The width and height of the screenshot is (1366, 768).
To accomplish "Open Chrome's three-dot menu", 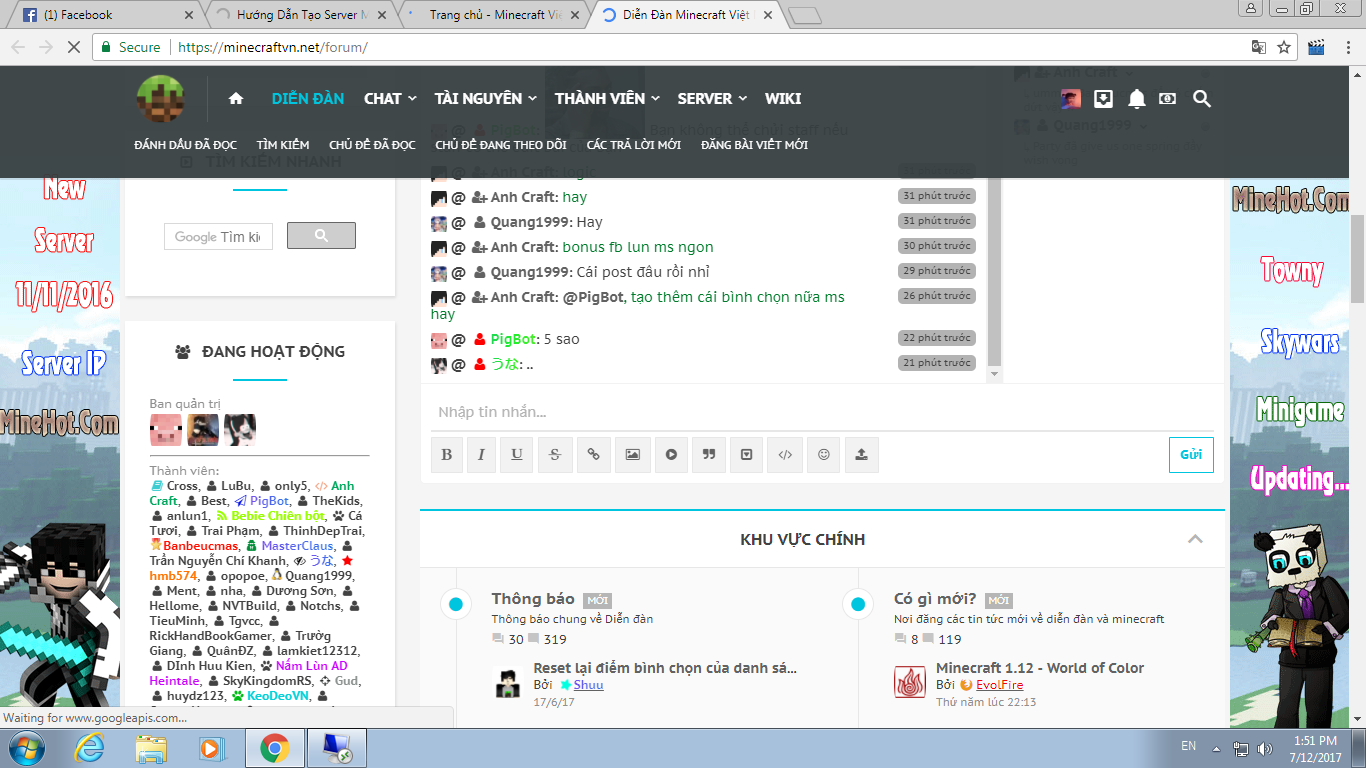I will 1347,47.
